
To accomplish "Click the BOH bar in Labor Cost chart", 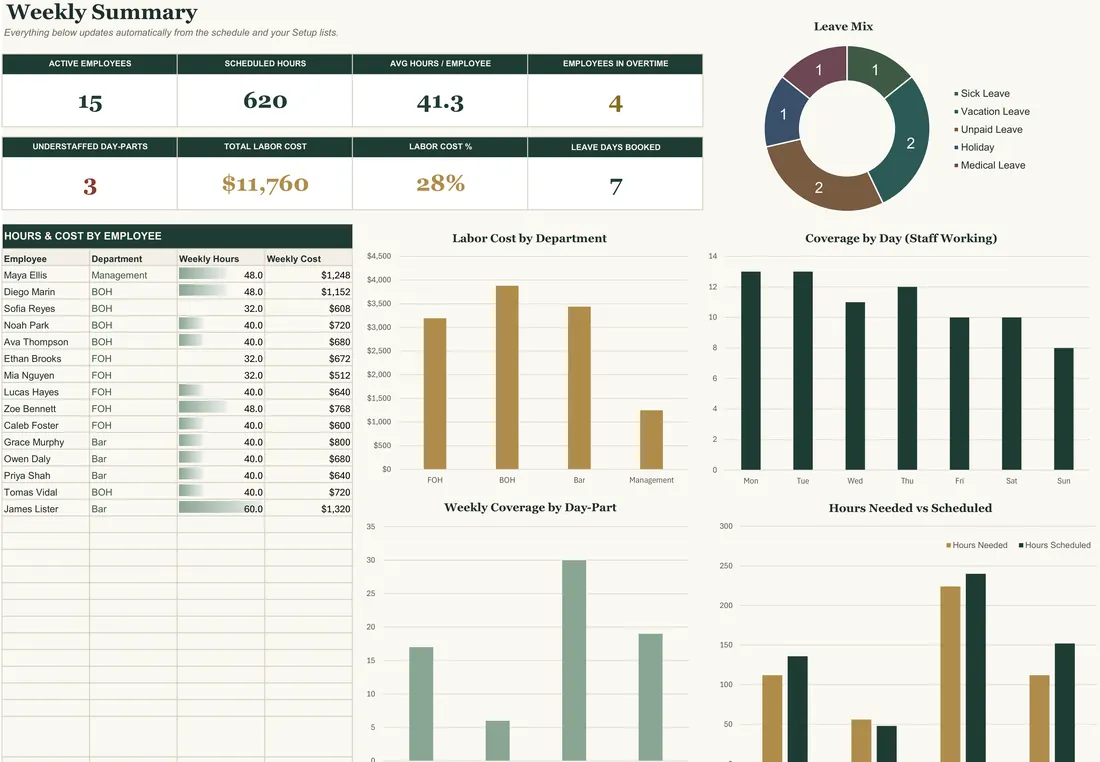I will click(507, 377).
